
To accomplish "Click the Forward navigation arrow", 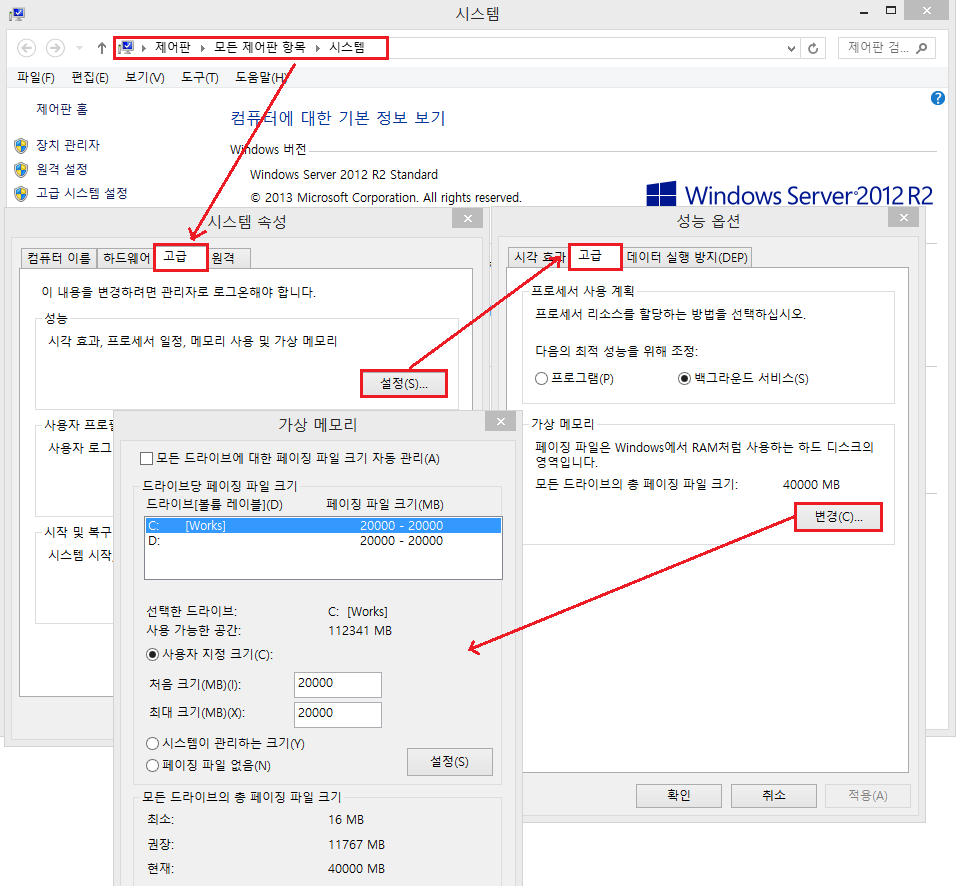I will [x=56, y=48].
